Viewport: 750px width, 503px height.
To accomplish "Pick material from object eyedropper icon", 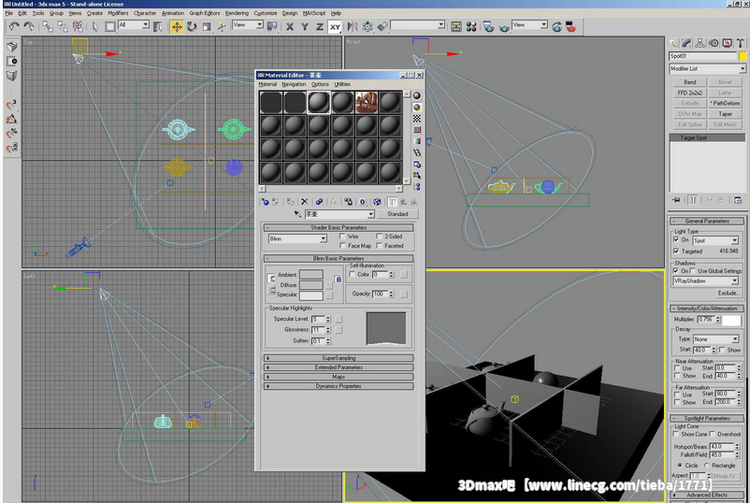I will [298, 214].
